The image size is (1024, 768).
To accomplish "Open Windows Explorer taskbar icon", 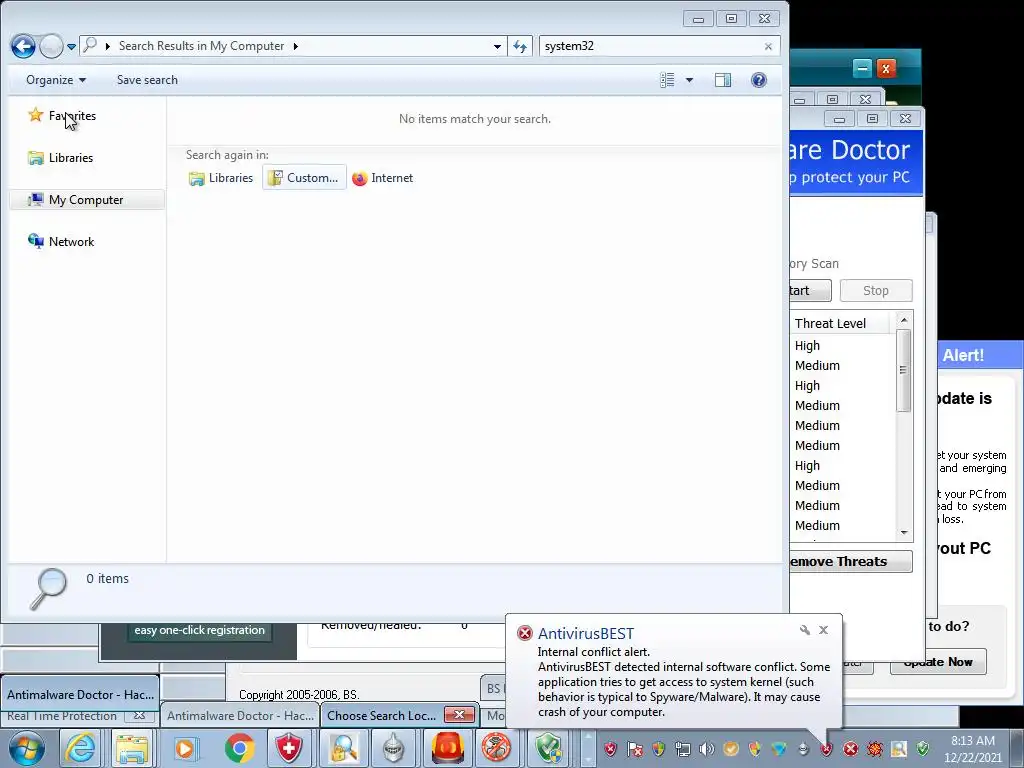I will pyautogui.click(x=133, y=748).
